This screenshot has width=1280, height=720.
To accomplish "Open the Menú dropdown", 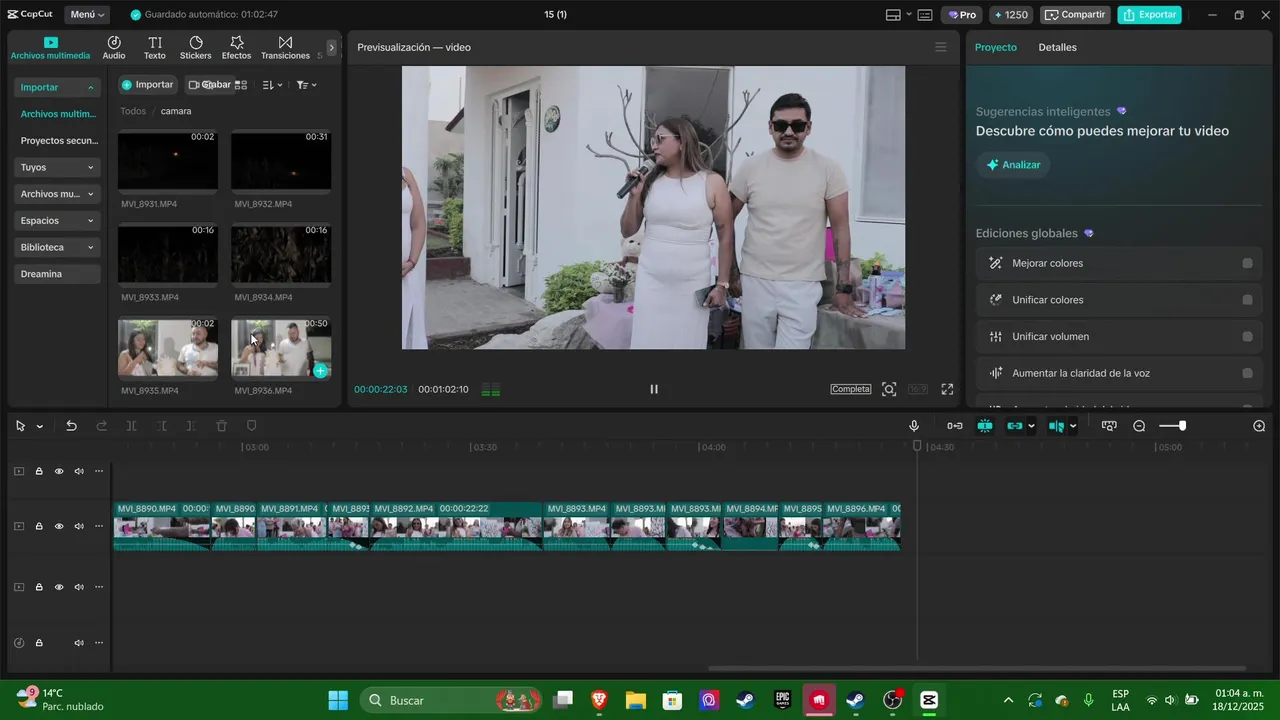I will pyautogui.click(x=88, y=15).
